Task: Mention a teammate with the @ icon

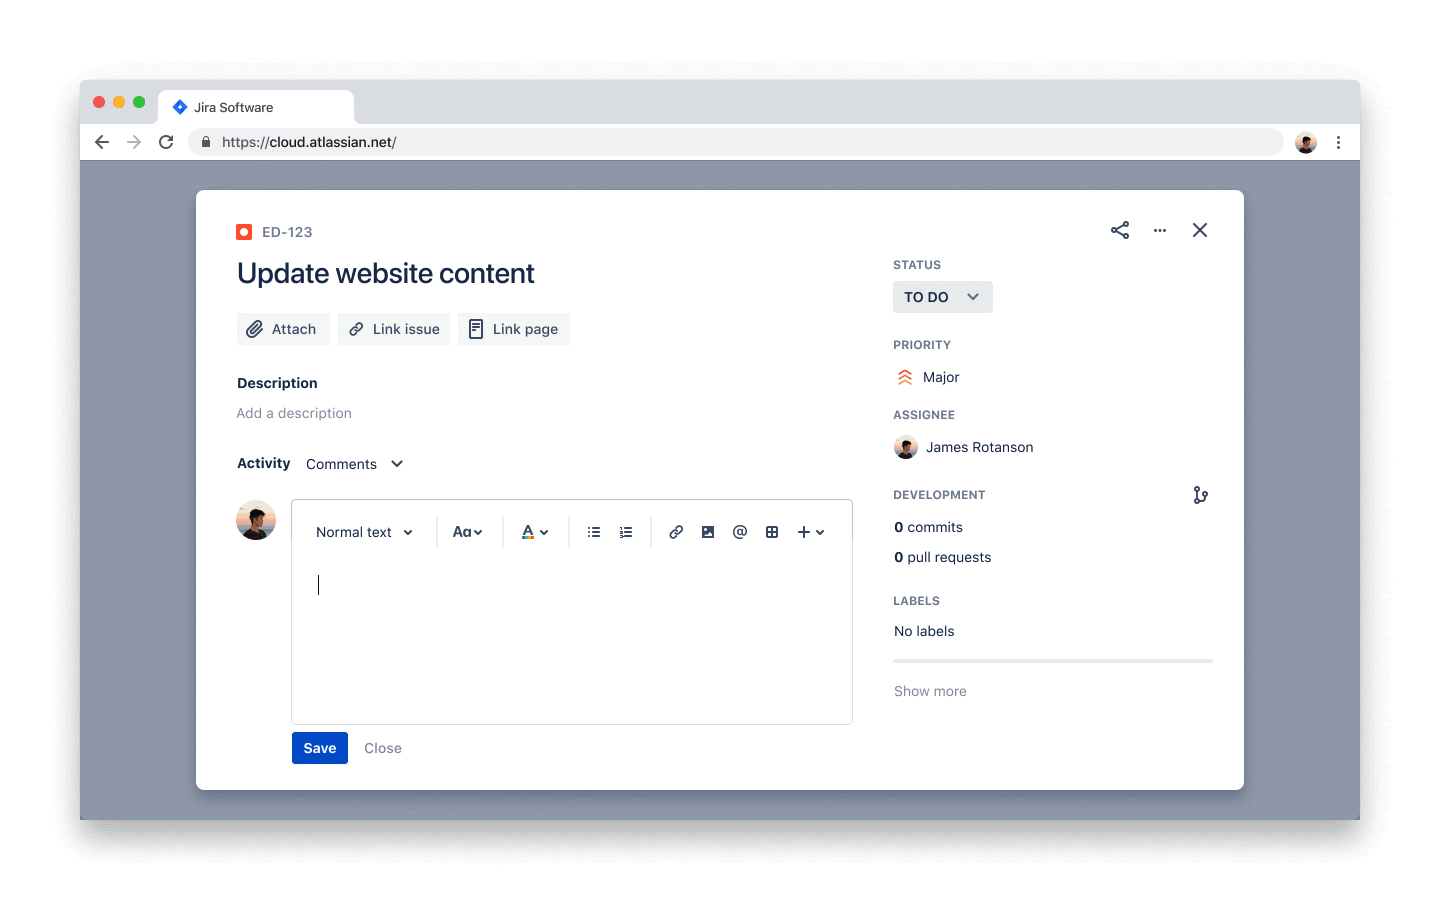Action: coord(740,531)
